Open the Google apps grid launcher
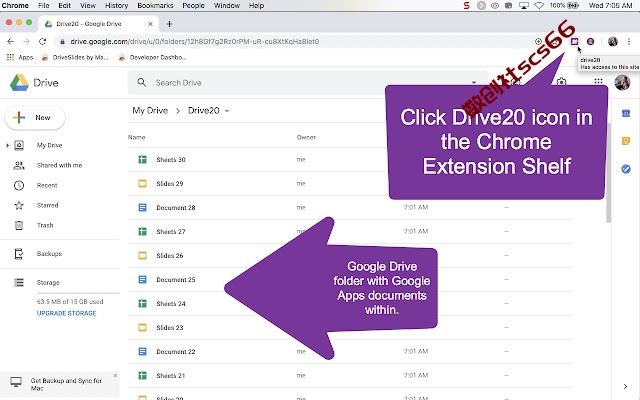This screenshot has height=400, width=640. point(598,82)
